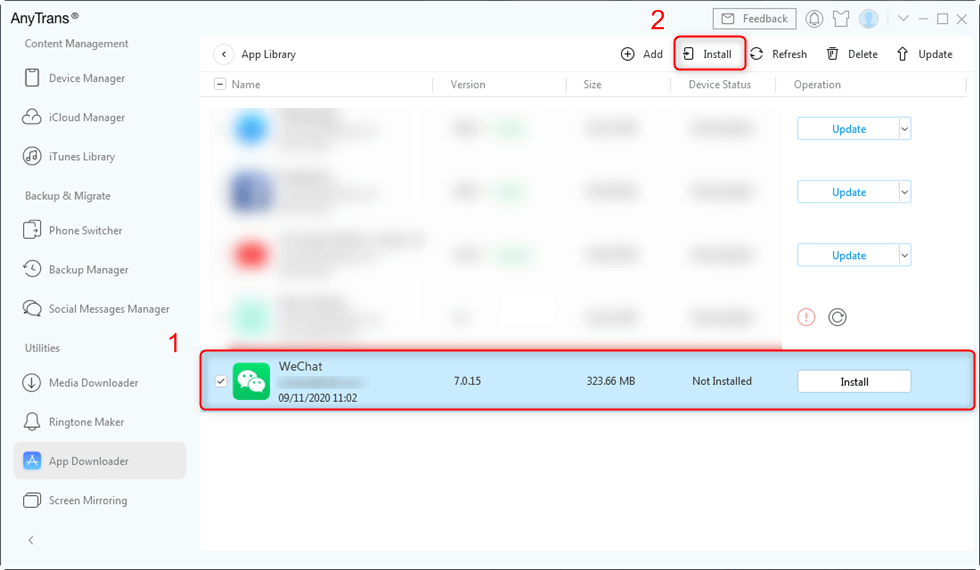This screenshot has height=570, width=980.
Task: Click Update for the first app row
Action: pos(848,129)
